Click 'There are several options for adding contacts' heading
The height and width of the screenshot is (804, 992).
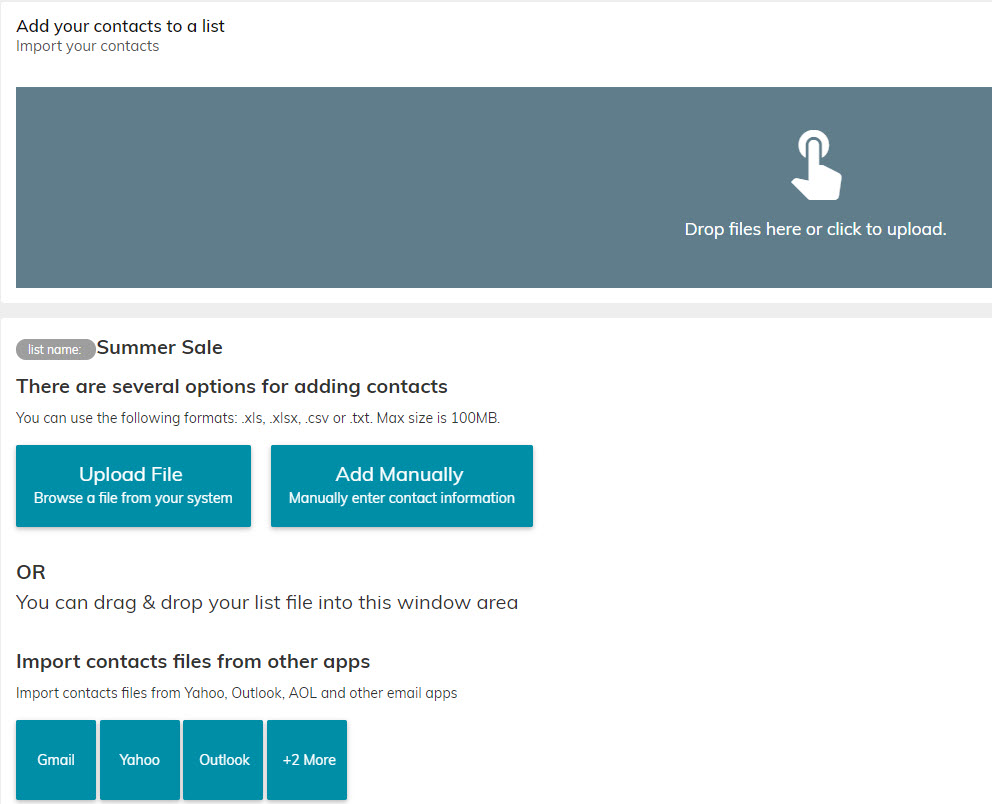[x=231, y=386]
